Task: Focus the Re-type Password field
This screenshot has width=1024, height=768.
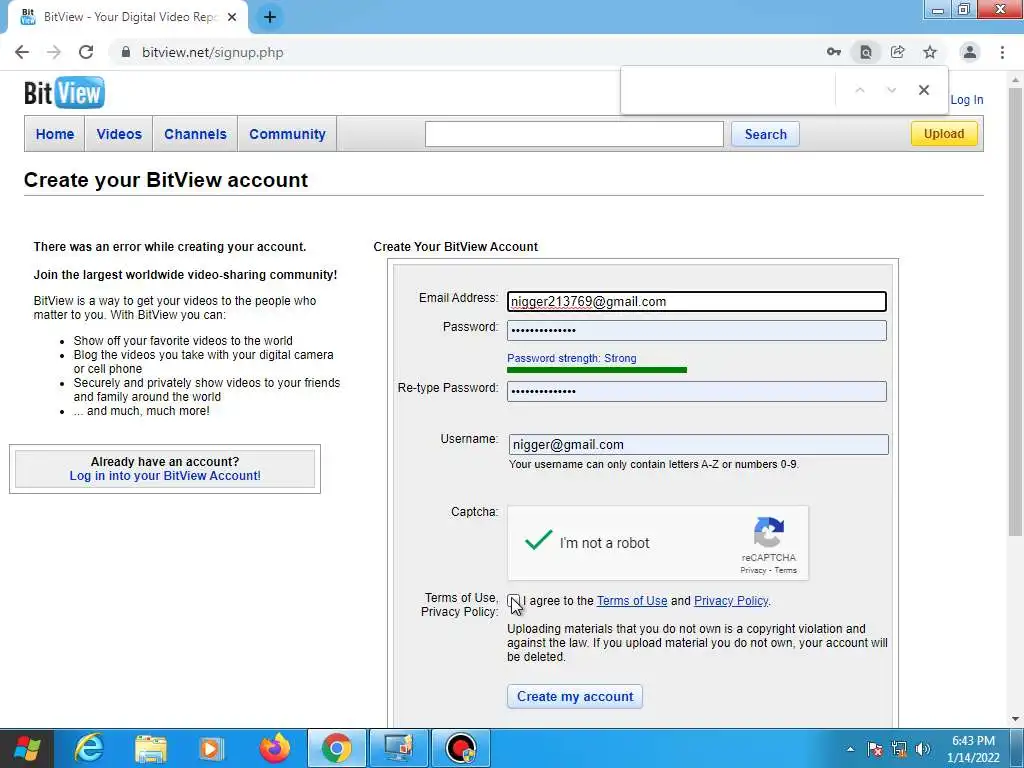Action: coord(697,391)
